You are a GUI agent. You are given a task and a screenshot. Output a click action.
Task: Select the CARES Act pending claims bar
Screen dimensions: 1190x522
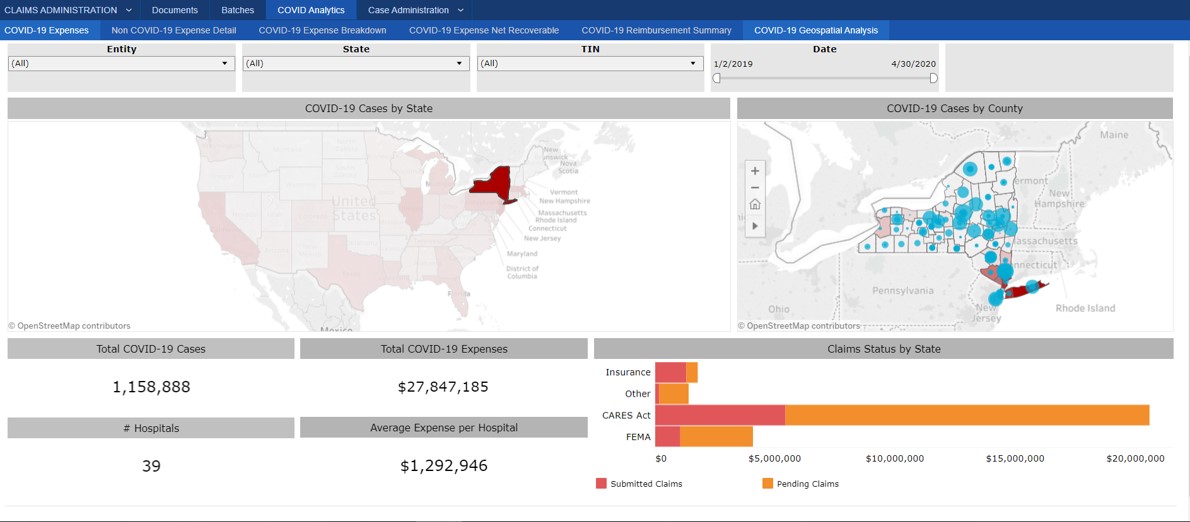click(967, 415)
